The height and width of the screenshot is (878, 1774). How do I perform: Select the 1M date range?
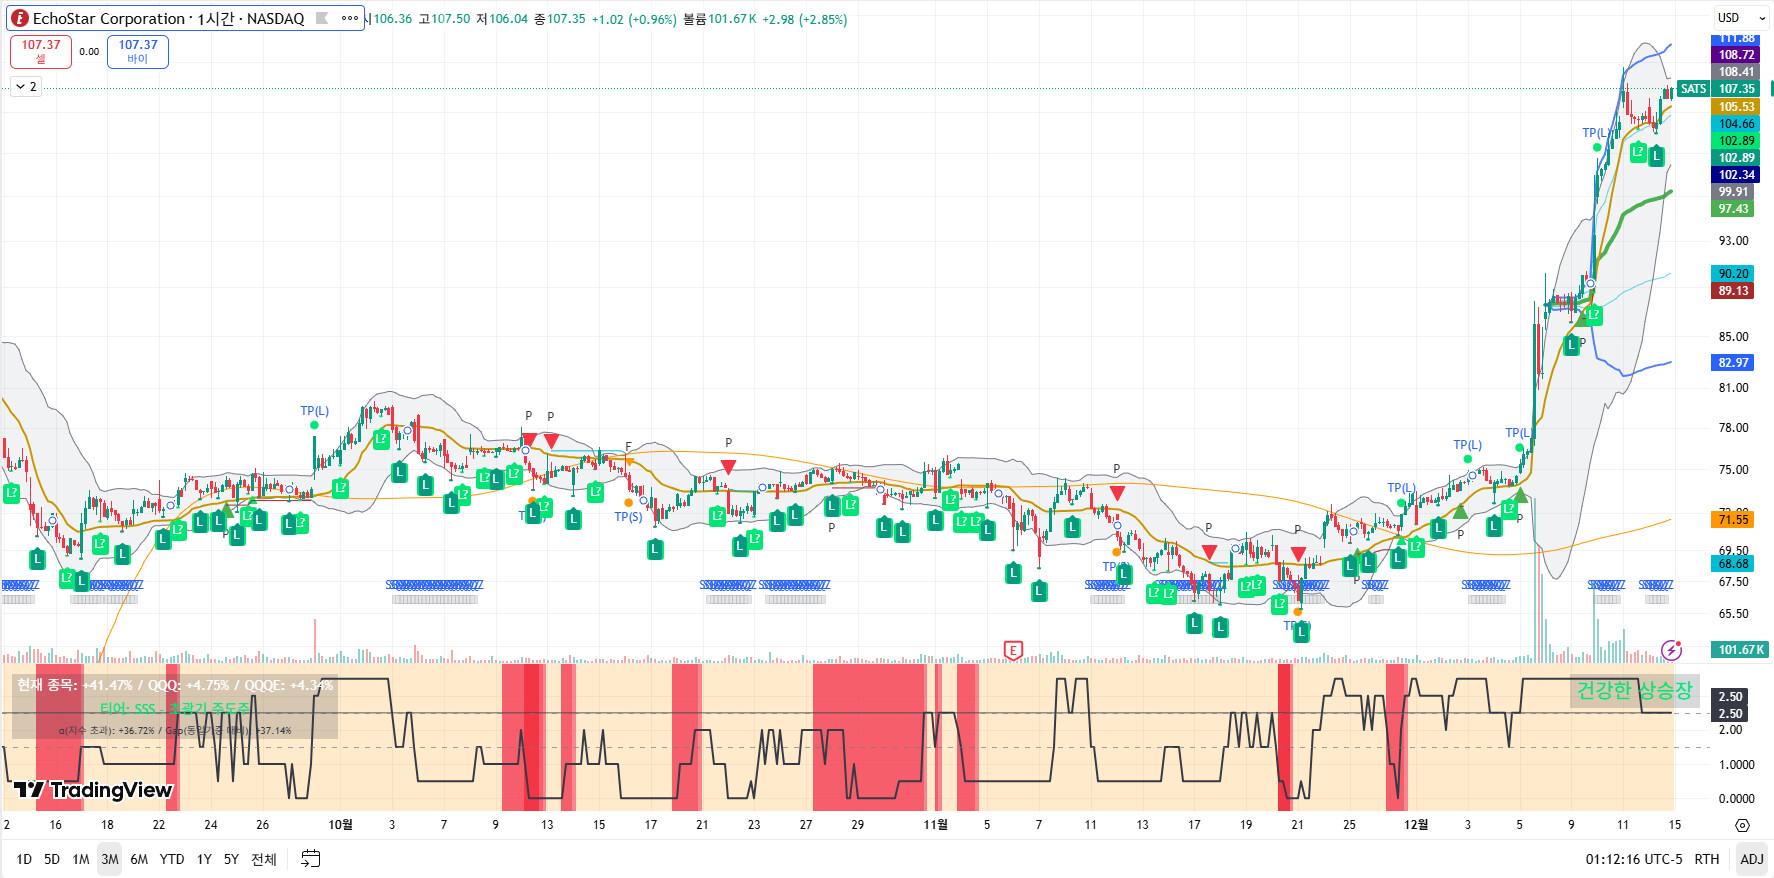81,859
